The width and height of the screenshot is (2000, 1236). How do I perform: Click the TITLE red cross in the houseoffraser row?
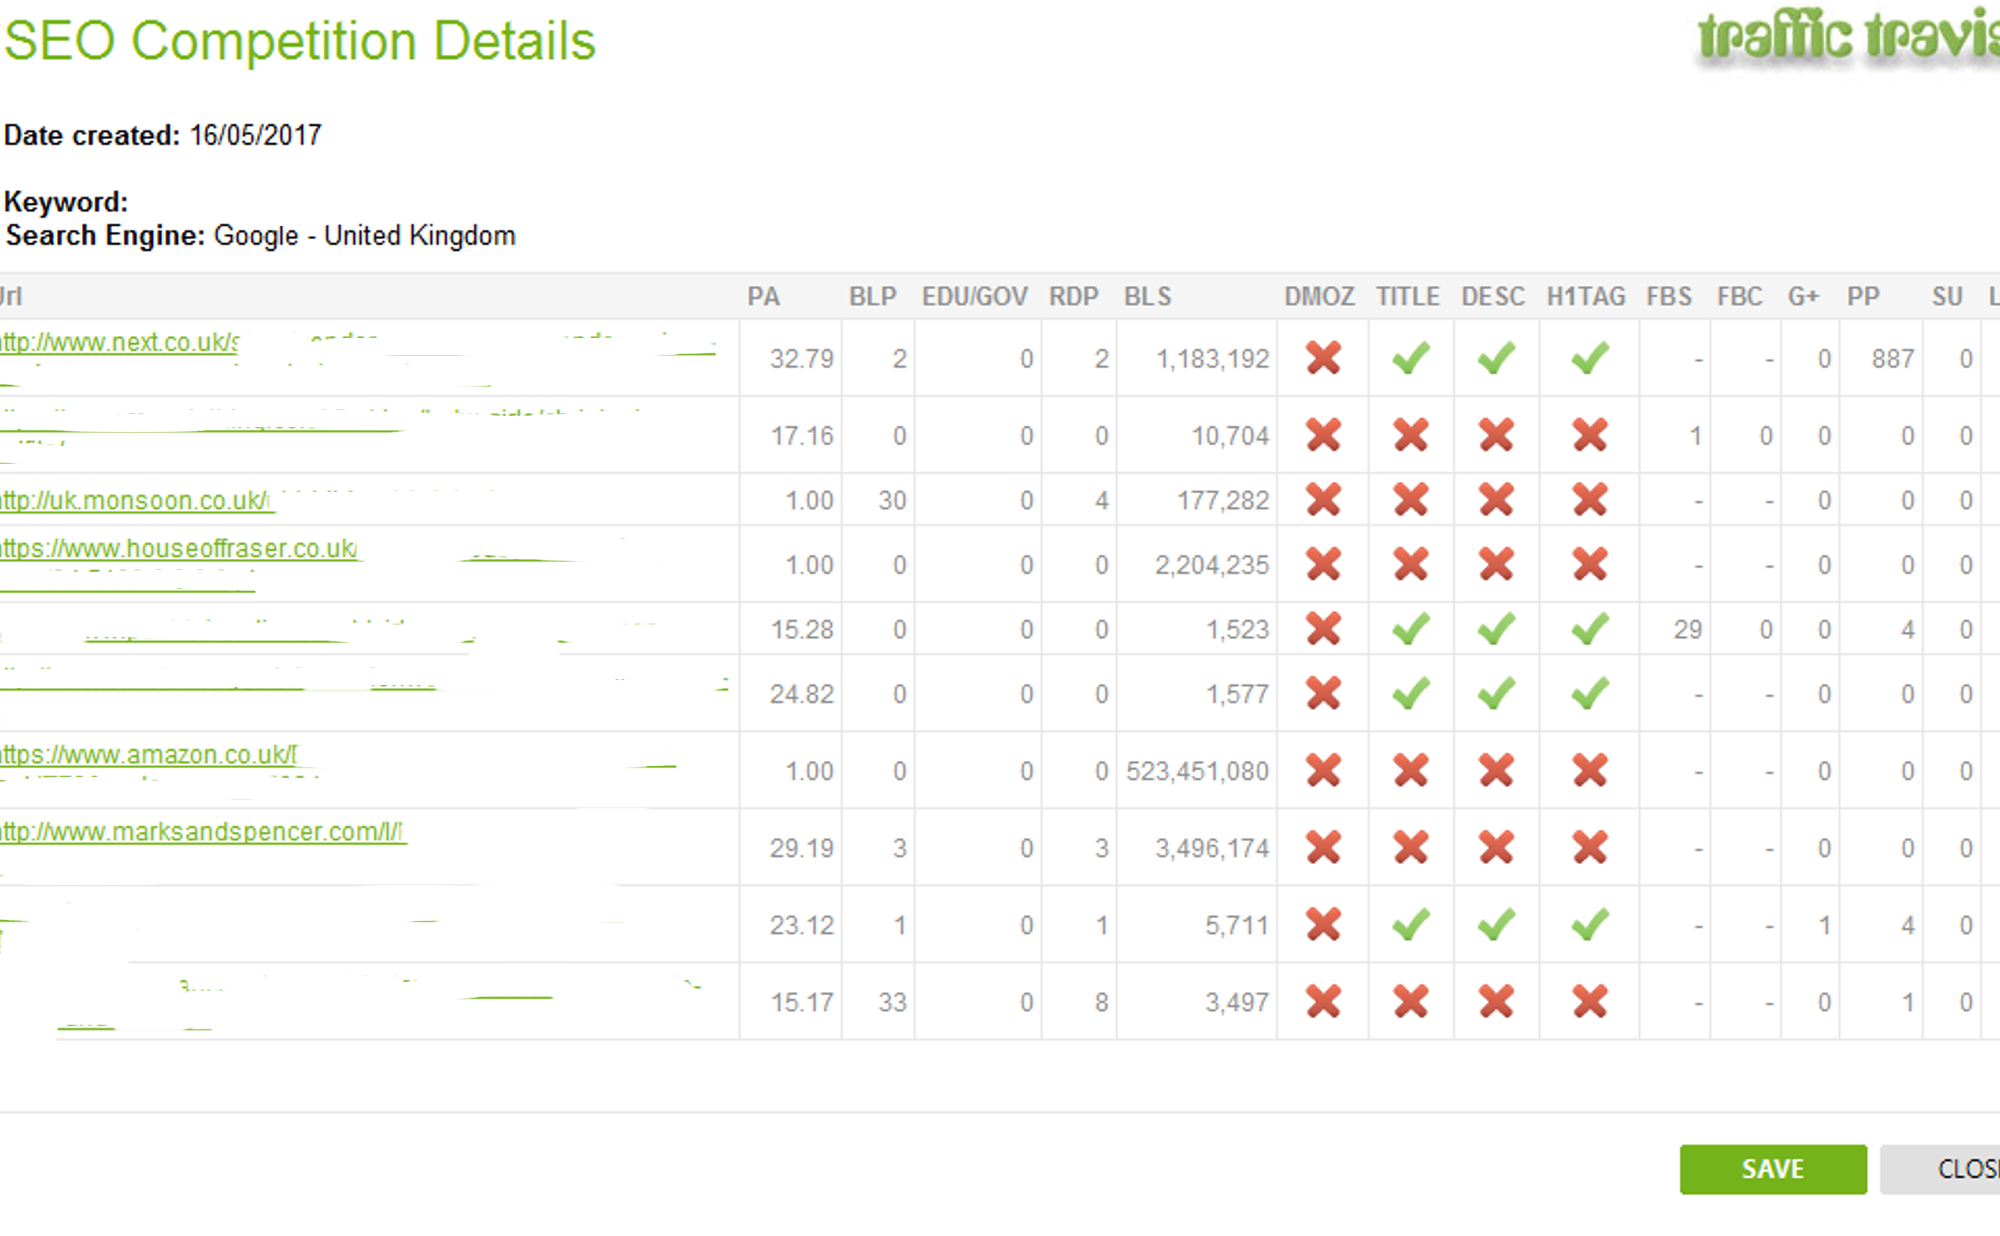pyautogui.click(x=1410, y=564)
